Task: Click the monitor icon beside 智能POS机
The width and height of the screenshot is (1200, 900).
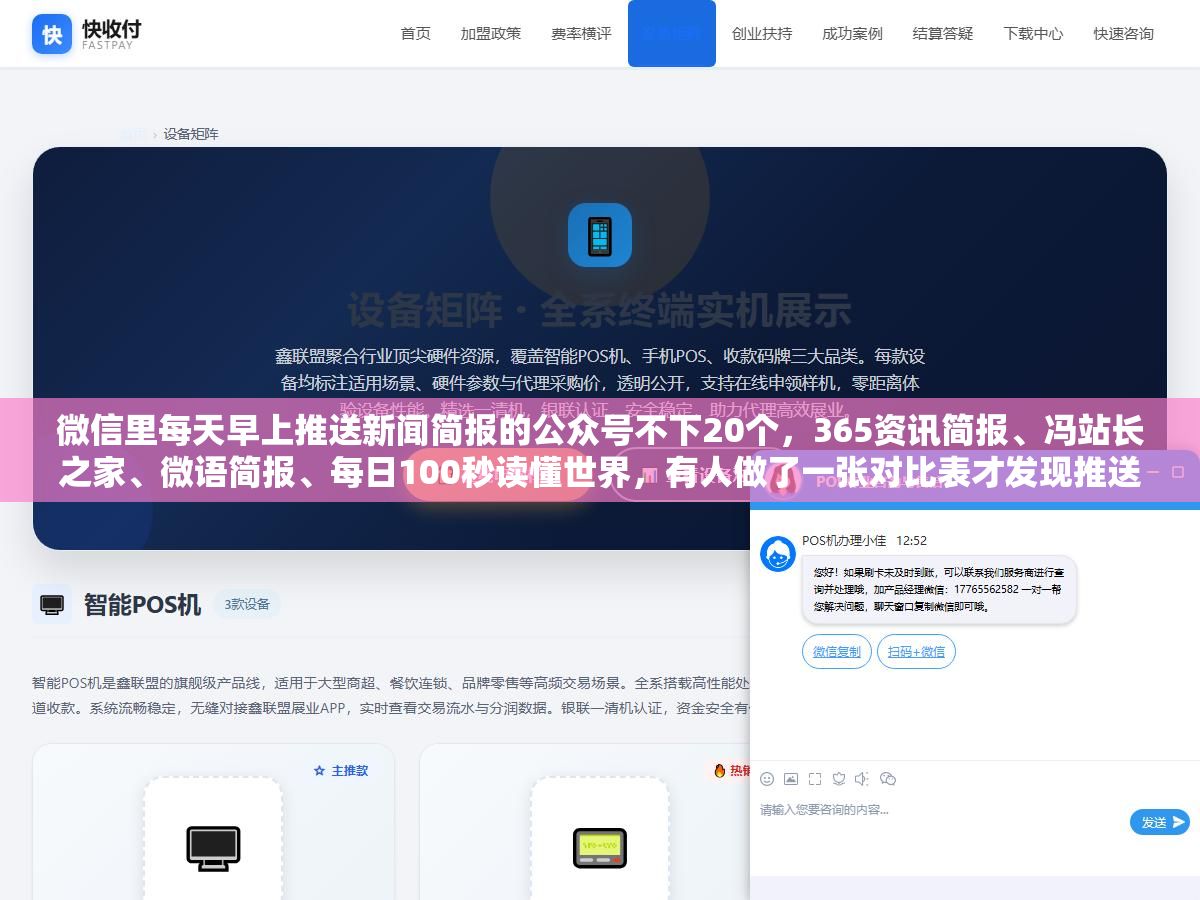Action: pos(52,604)
